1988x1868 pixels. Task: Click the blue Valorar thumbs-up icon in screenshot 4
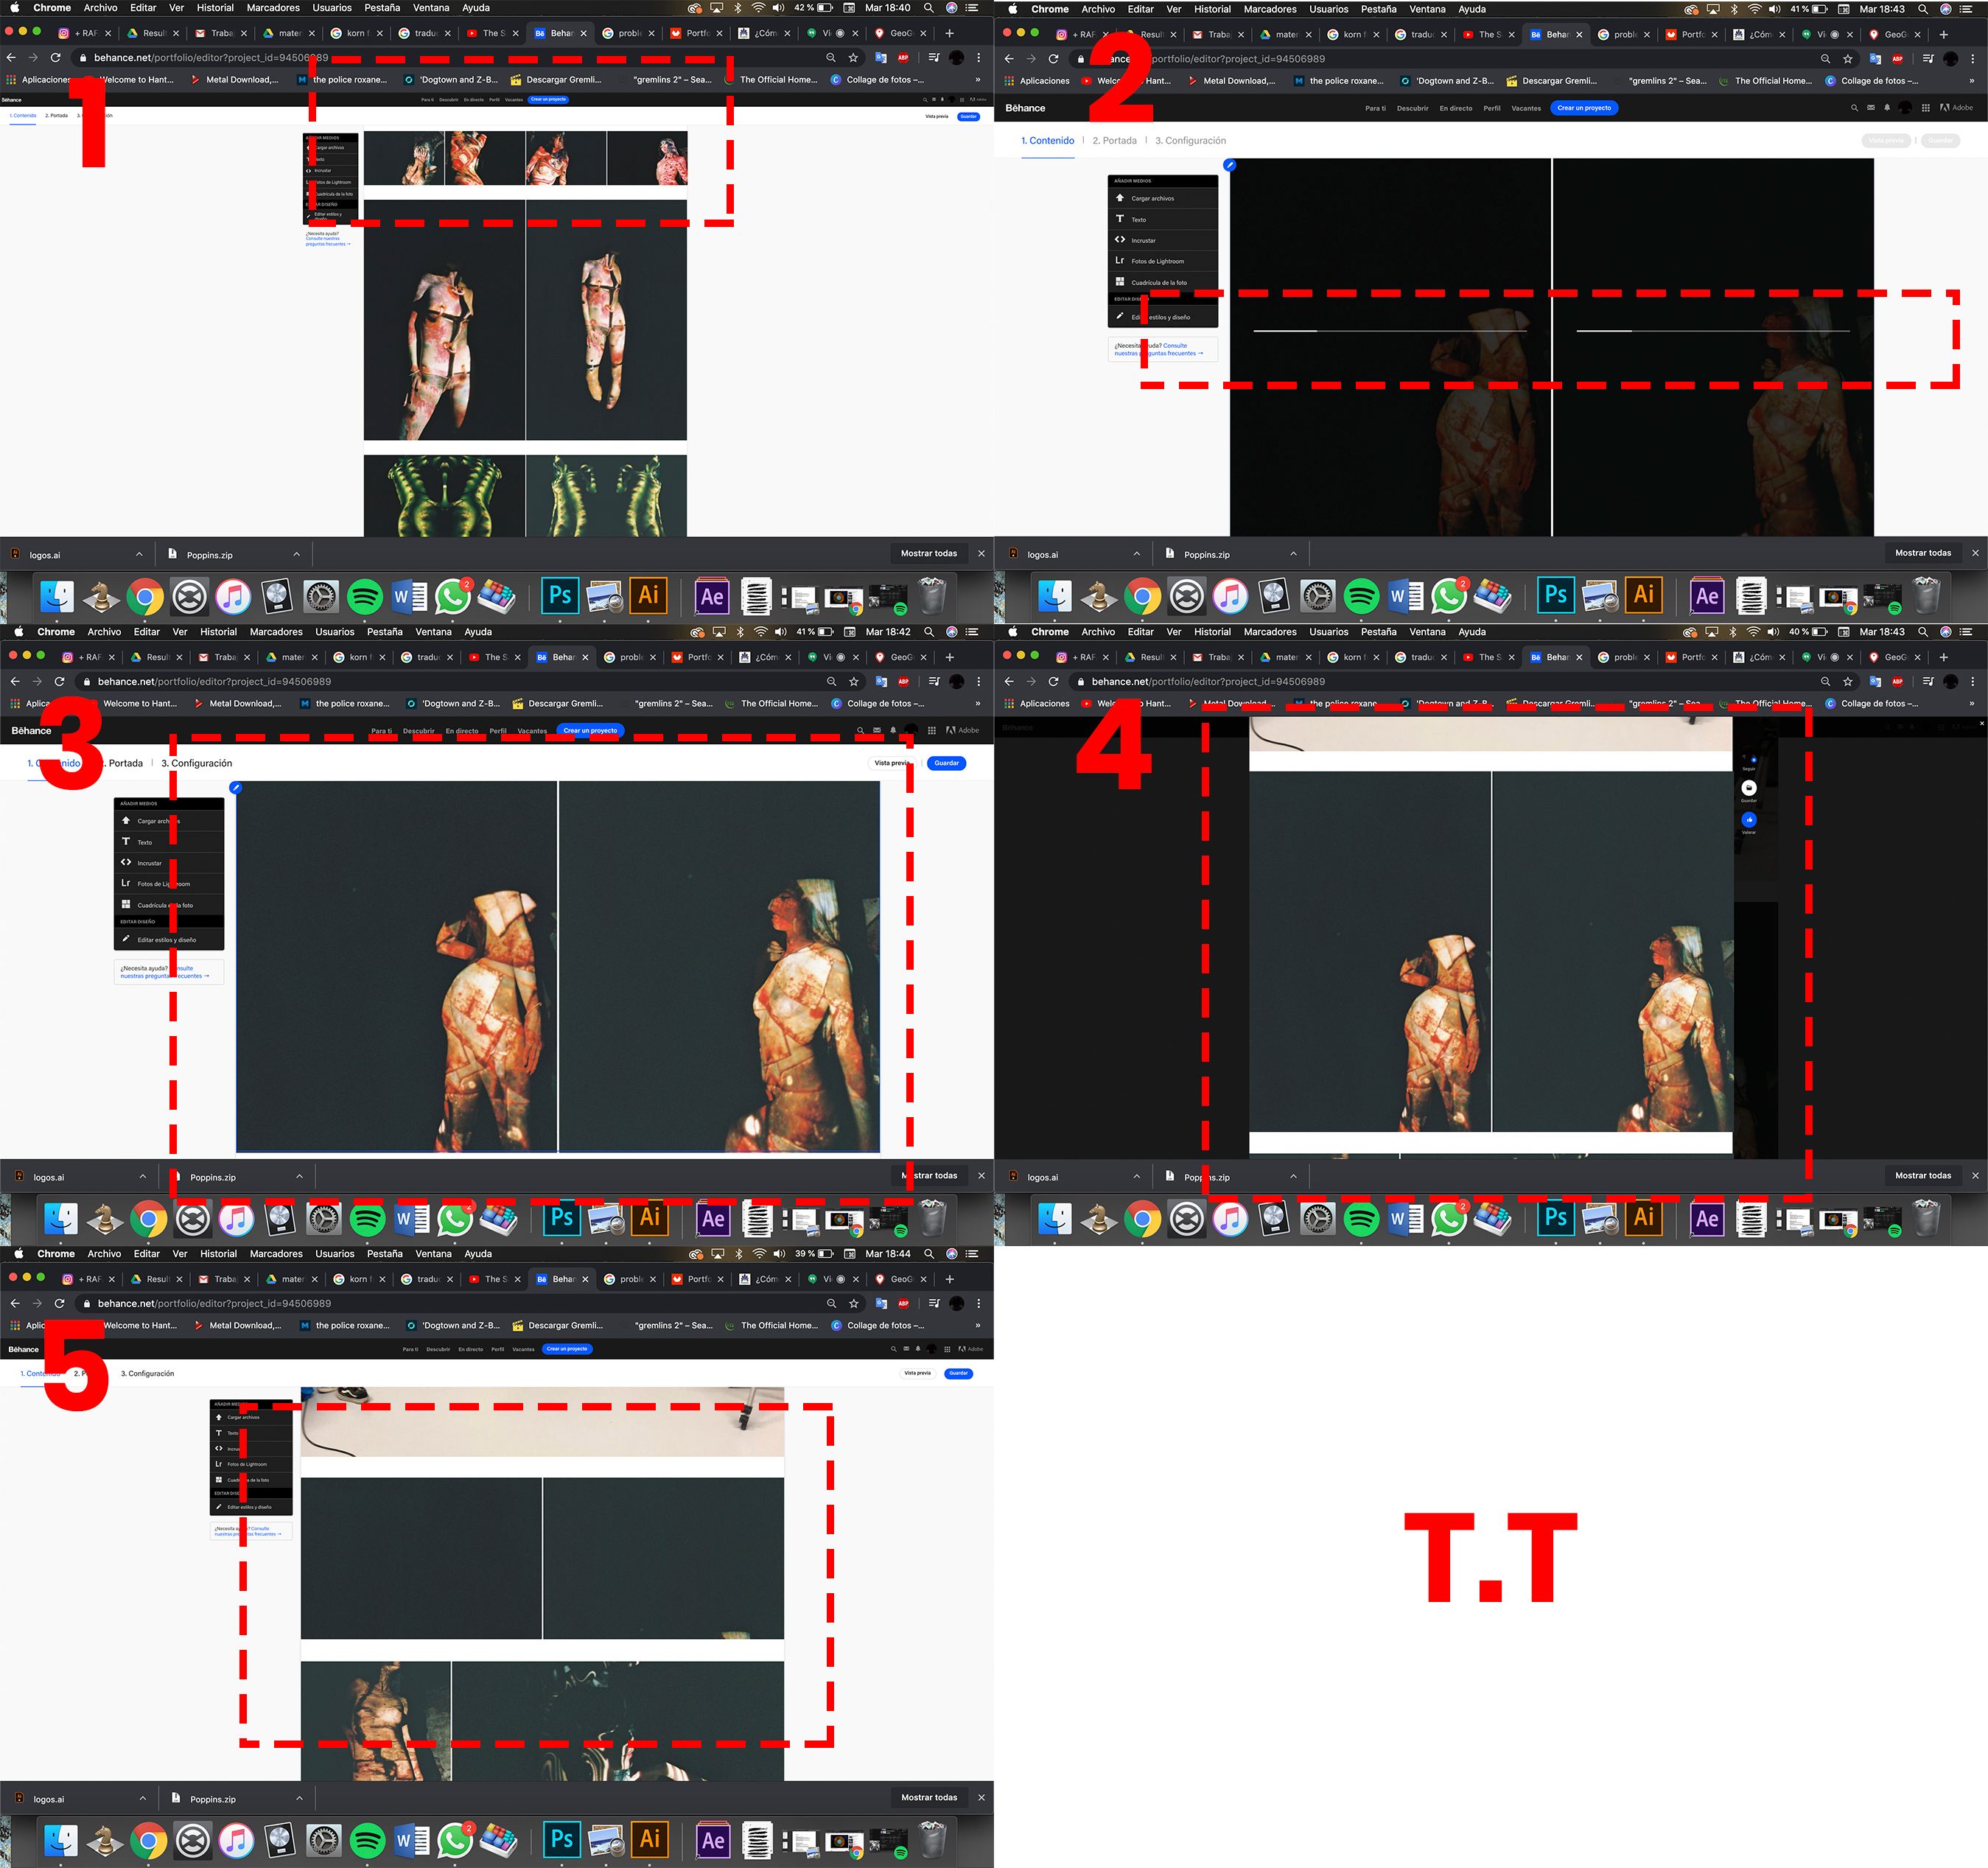coord(1749,820)
